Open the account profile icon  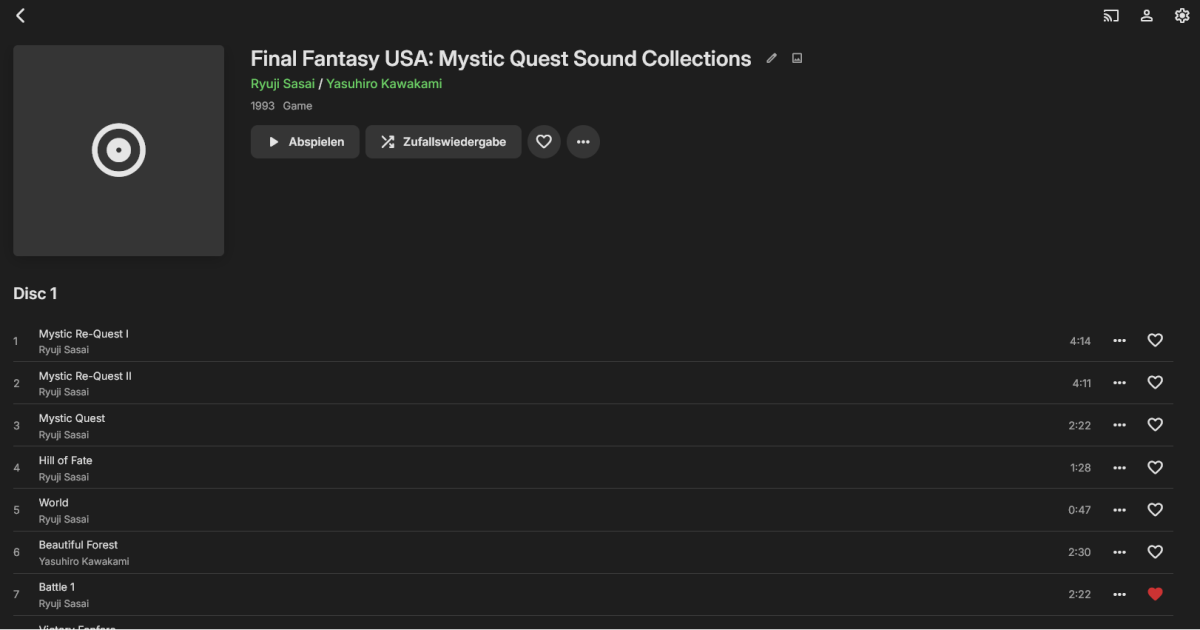tap(1146, 15)
